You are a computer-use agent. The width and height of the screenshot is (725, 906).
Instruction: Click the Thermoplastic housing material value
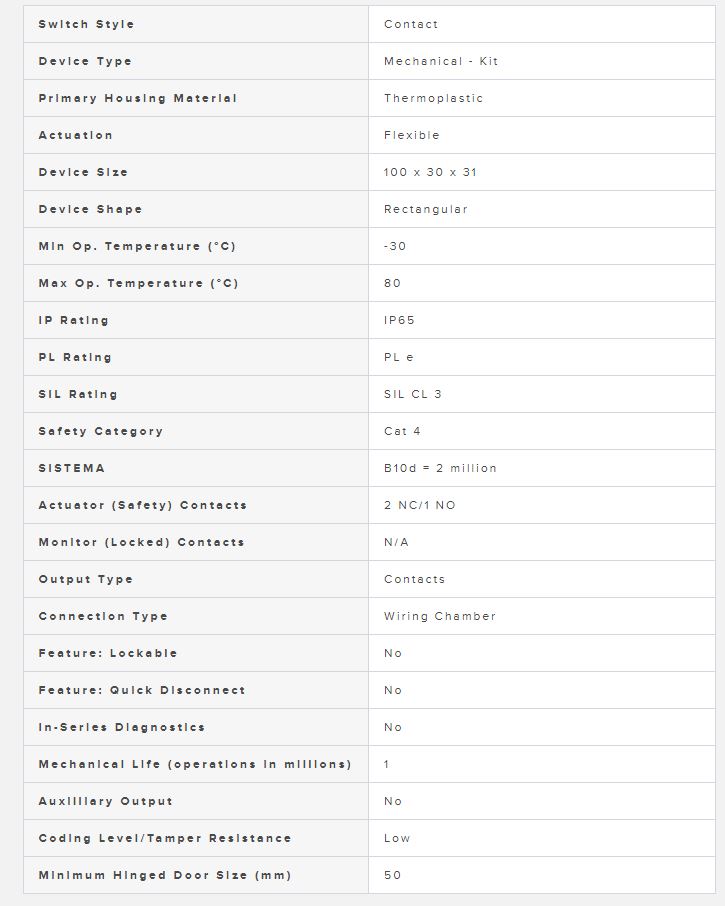click(x=433, y=98)
